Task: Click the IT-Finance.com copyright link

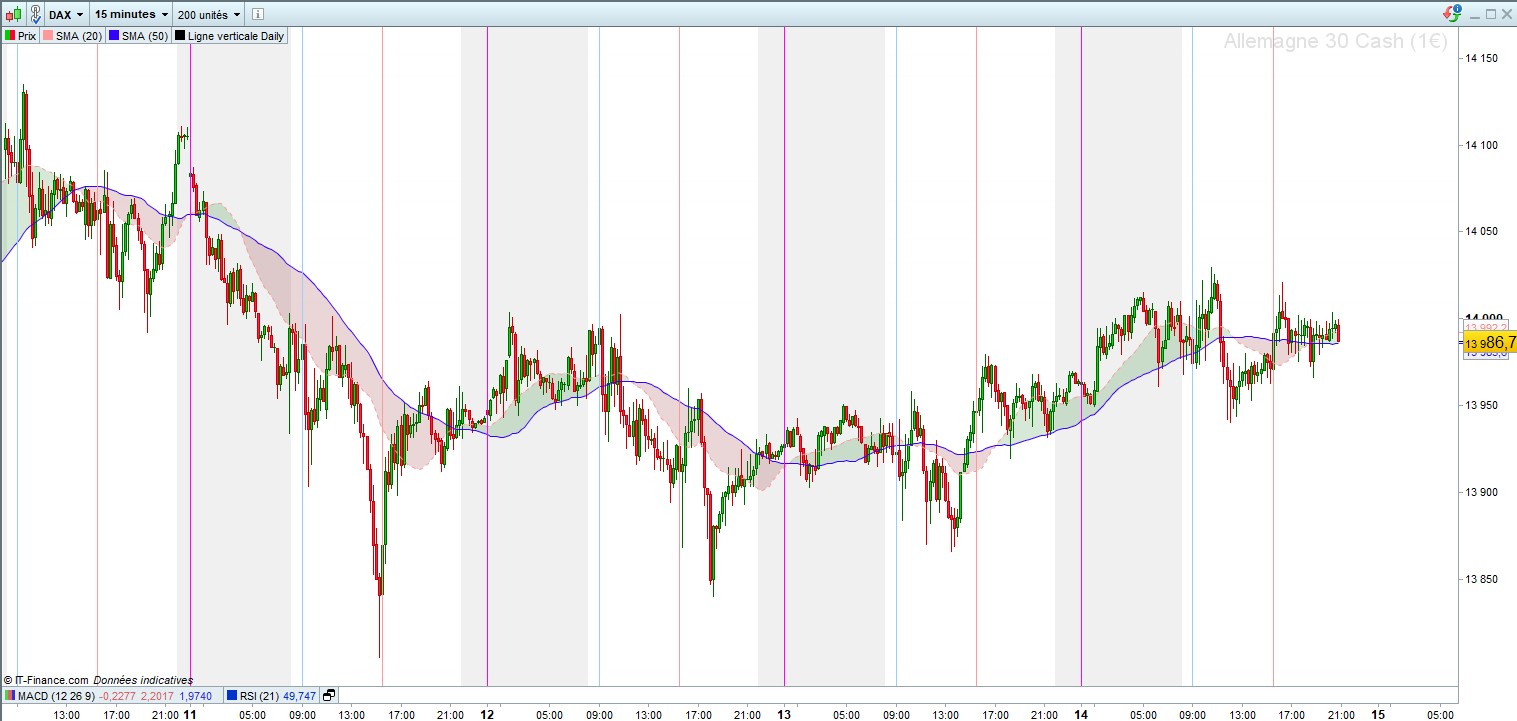Action: point(45,680)
